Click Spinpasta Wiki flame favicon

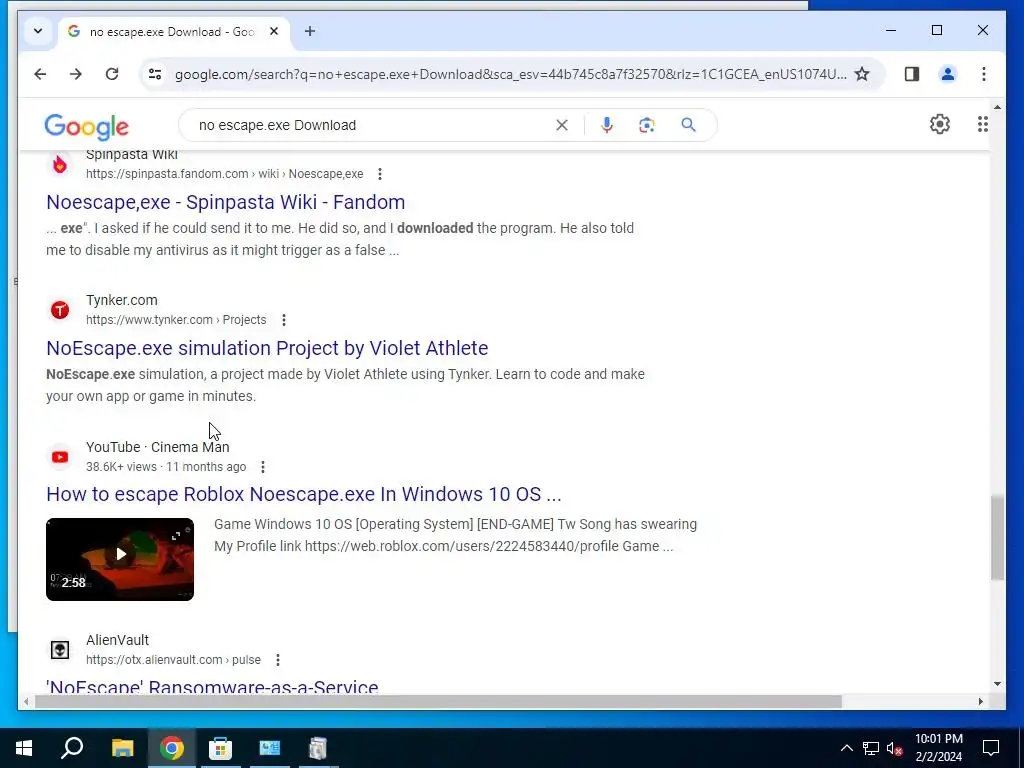[x=59, y=164]
